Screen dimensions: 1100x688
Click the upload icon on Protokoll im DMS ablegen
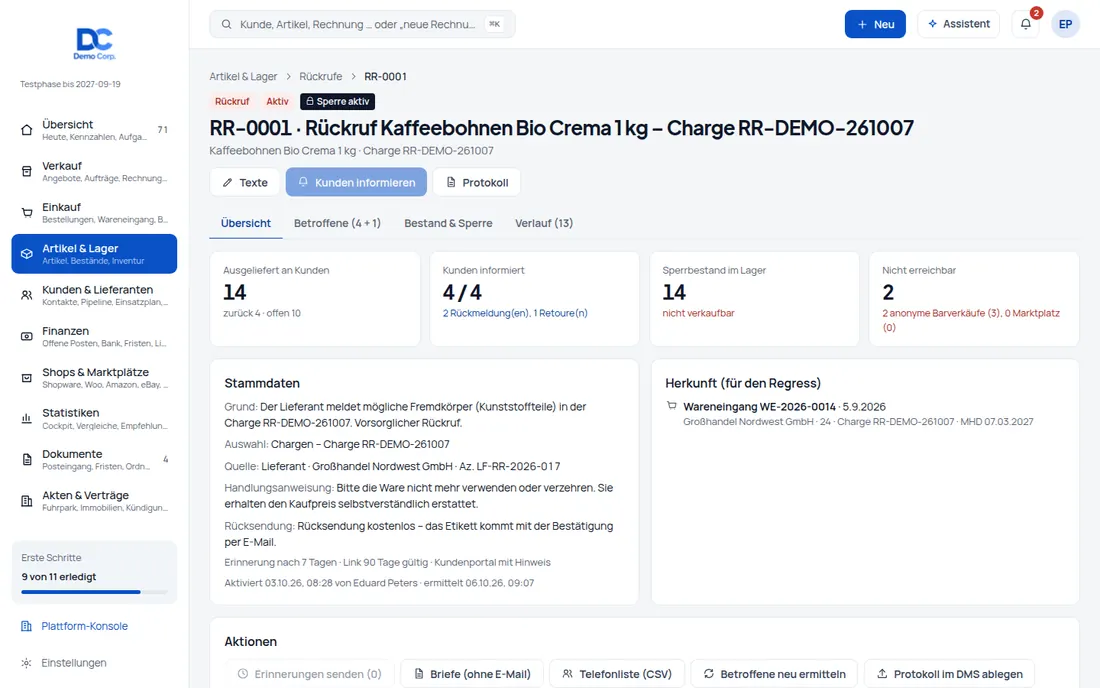tap(882, 674)
